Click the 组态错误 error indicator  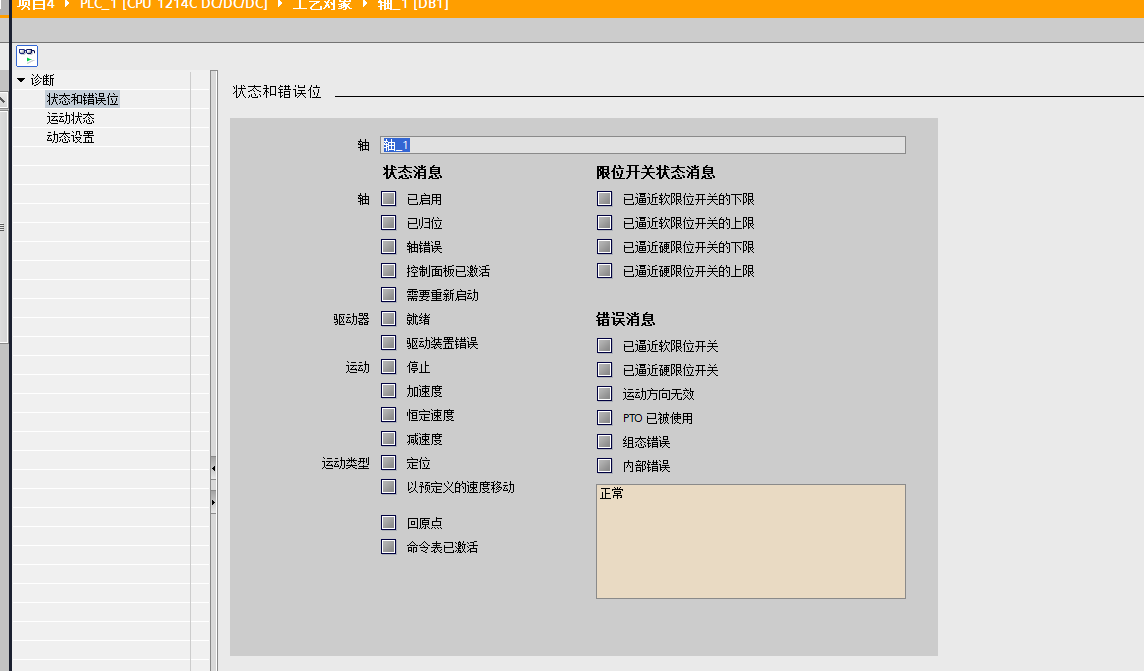pos(604,442)
